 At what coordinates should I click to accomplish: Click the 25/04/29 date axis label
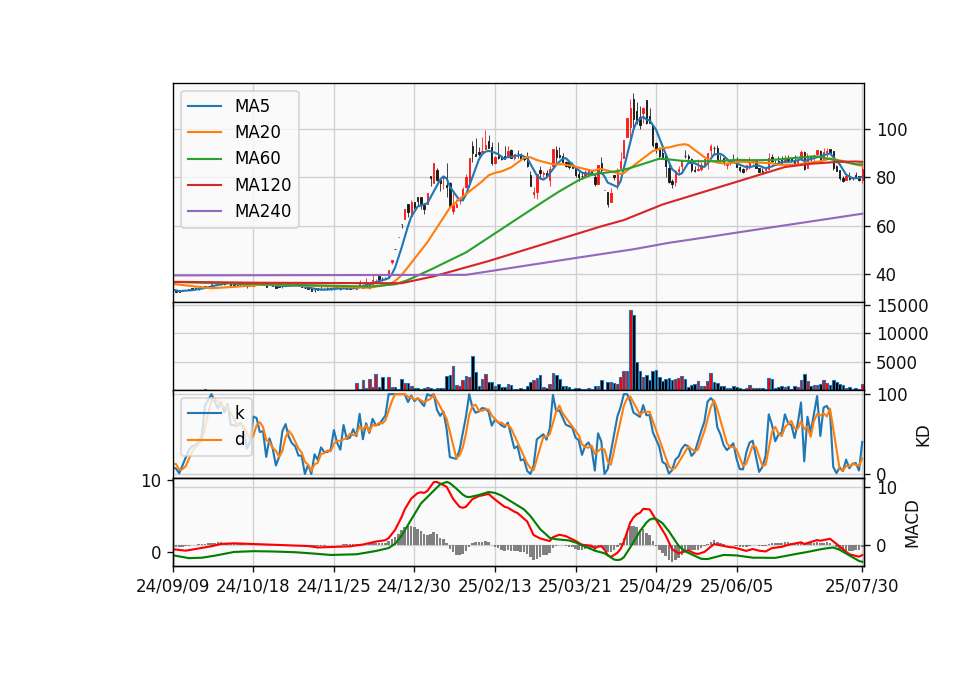(656, 586)
